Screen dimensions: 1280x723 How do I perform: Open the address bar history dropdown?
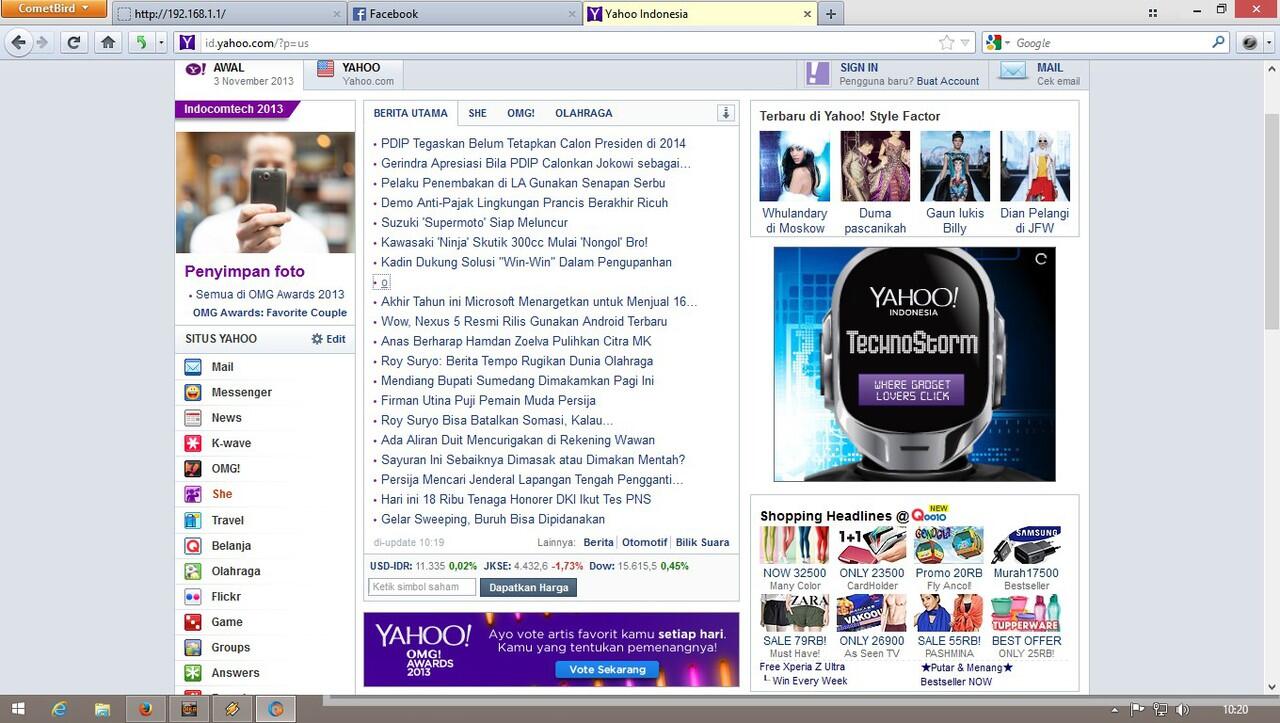(x=963, y=43)
